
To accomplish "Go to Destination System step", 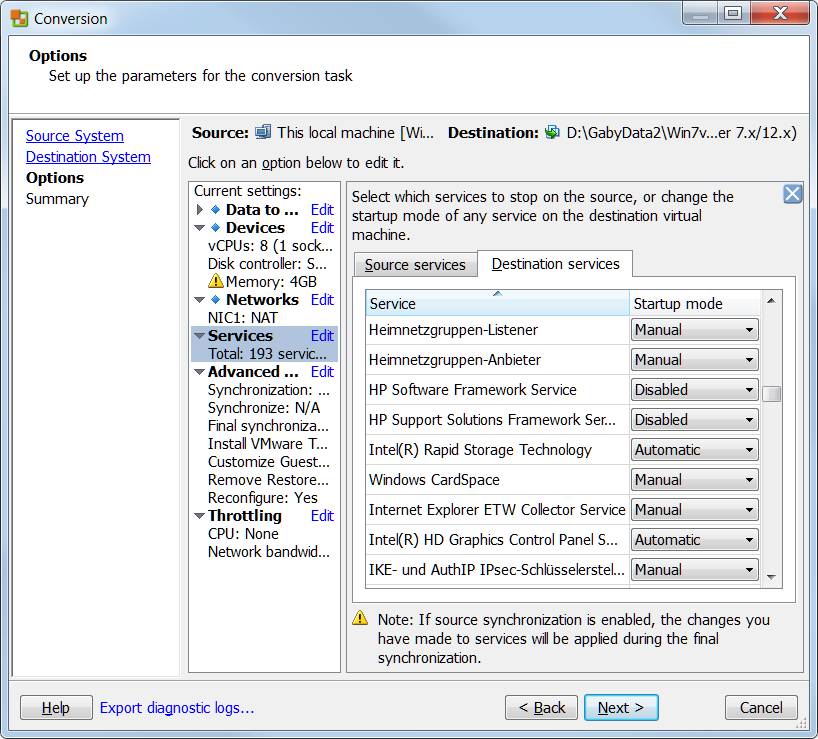I will (88, 156).
